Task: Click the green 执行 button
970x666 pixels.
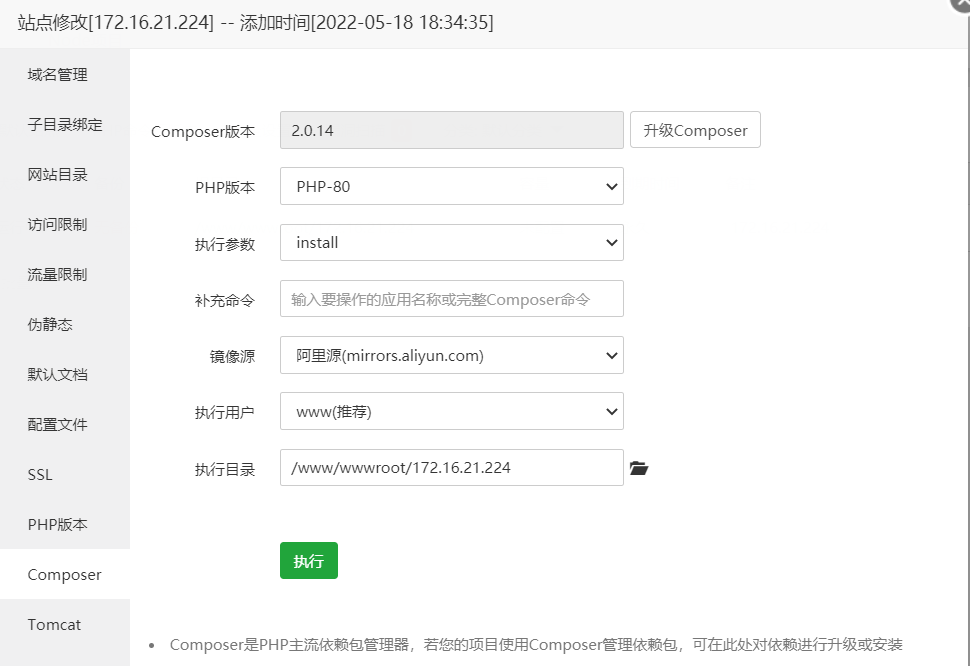Action: pyautogui.click(x=309, y=561)
